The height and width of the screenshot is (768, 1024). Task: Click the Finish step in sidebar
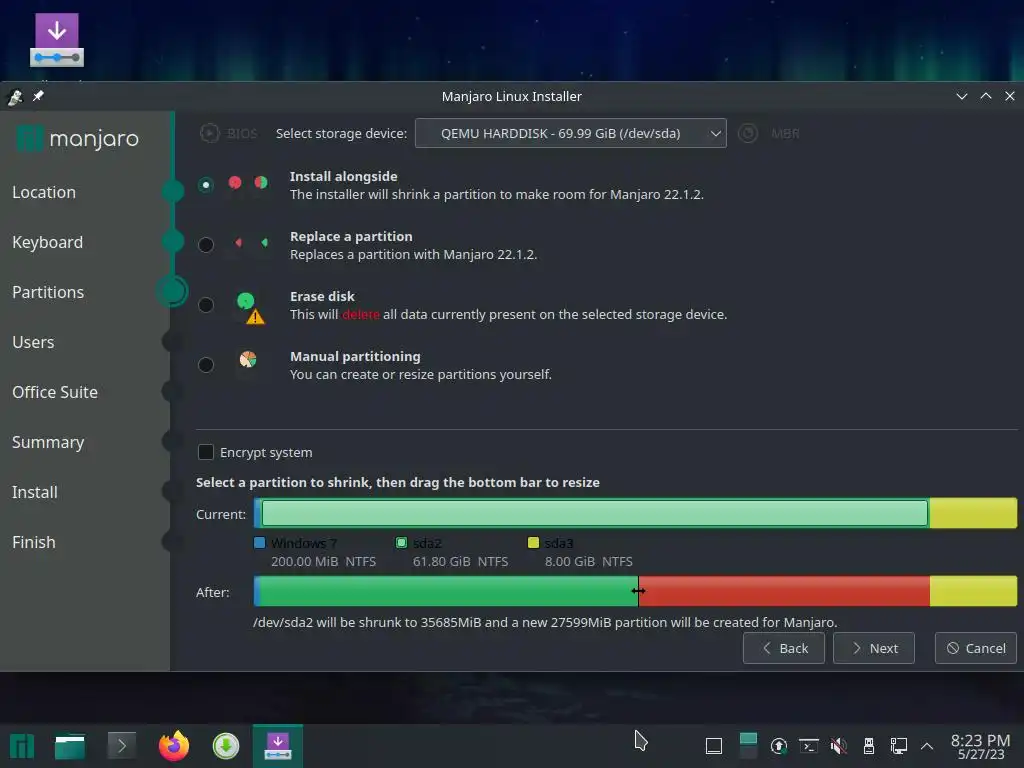(x=34, y=542)
